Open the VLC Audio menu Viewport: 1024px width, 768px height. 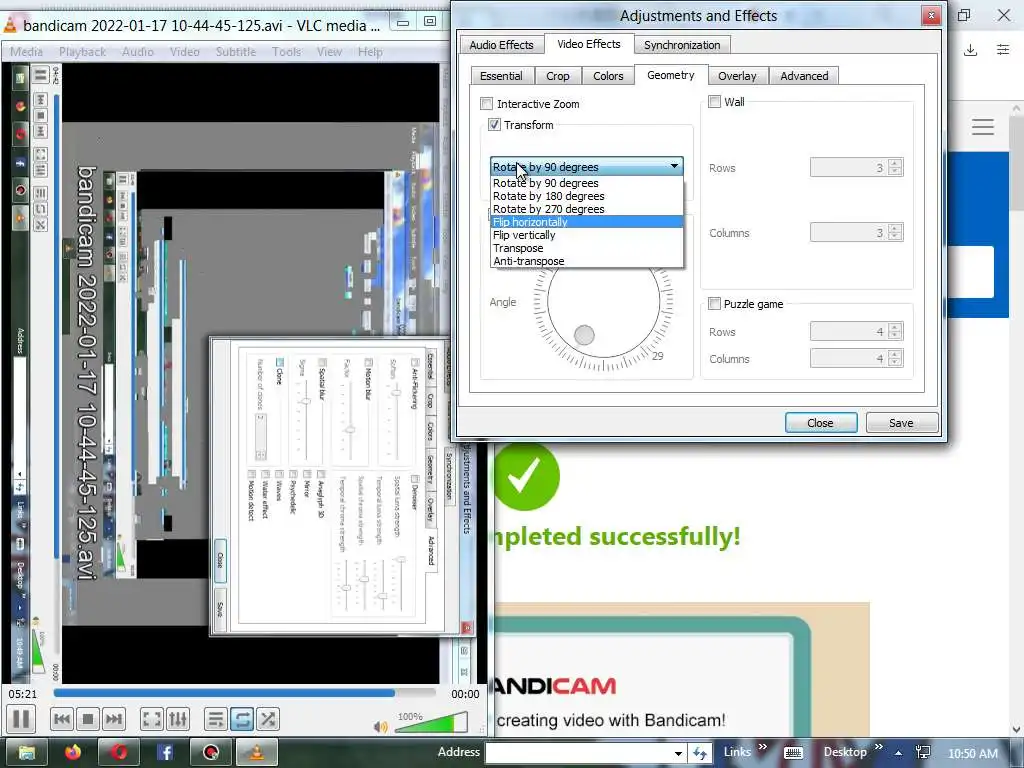coord(138,52)
